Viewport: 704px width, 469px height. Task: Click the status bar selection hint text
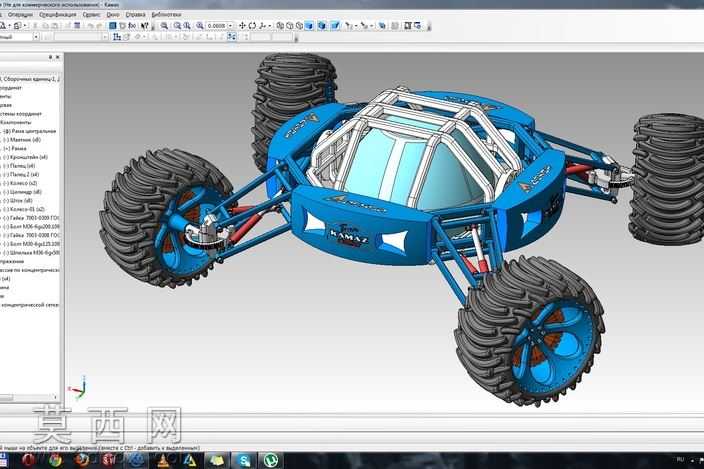tap(100, 448)
